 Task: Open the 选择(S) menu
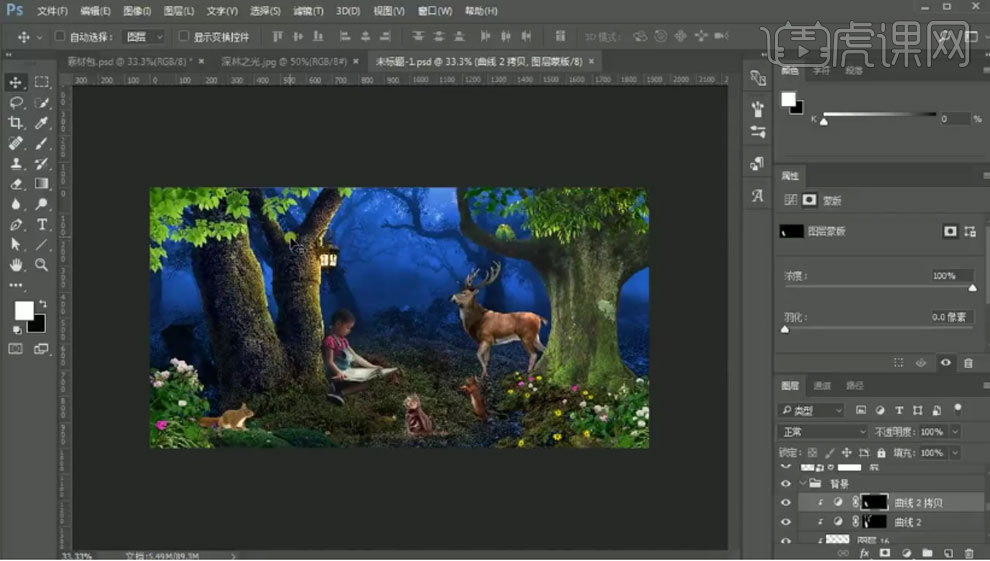(265, 11)
